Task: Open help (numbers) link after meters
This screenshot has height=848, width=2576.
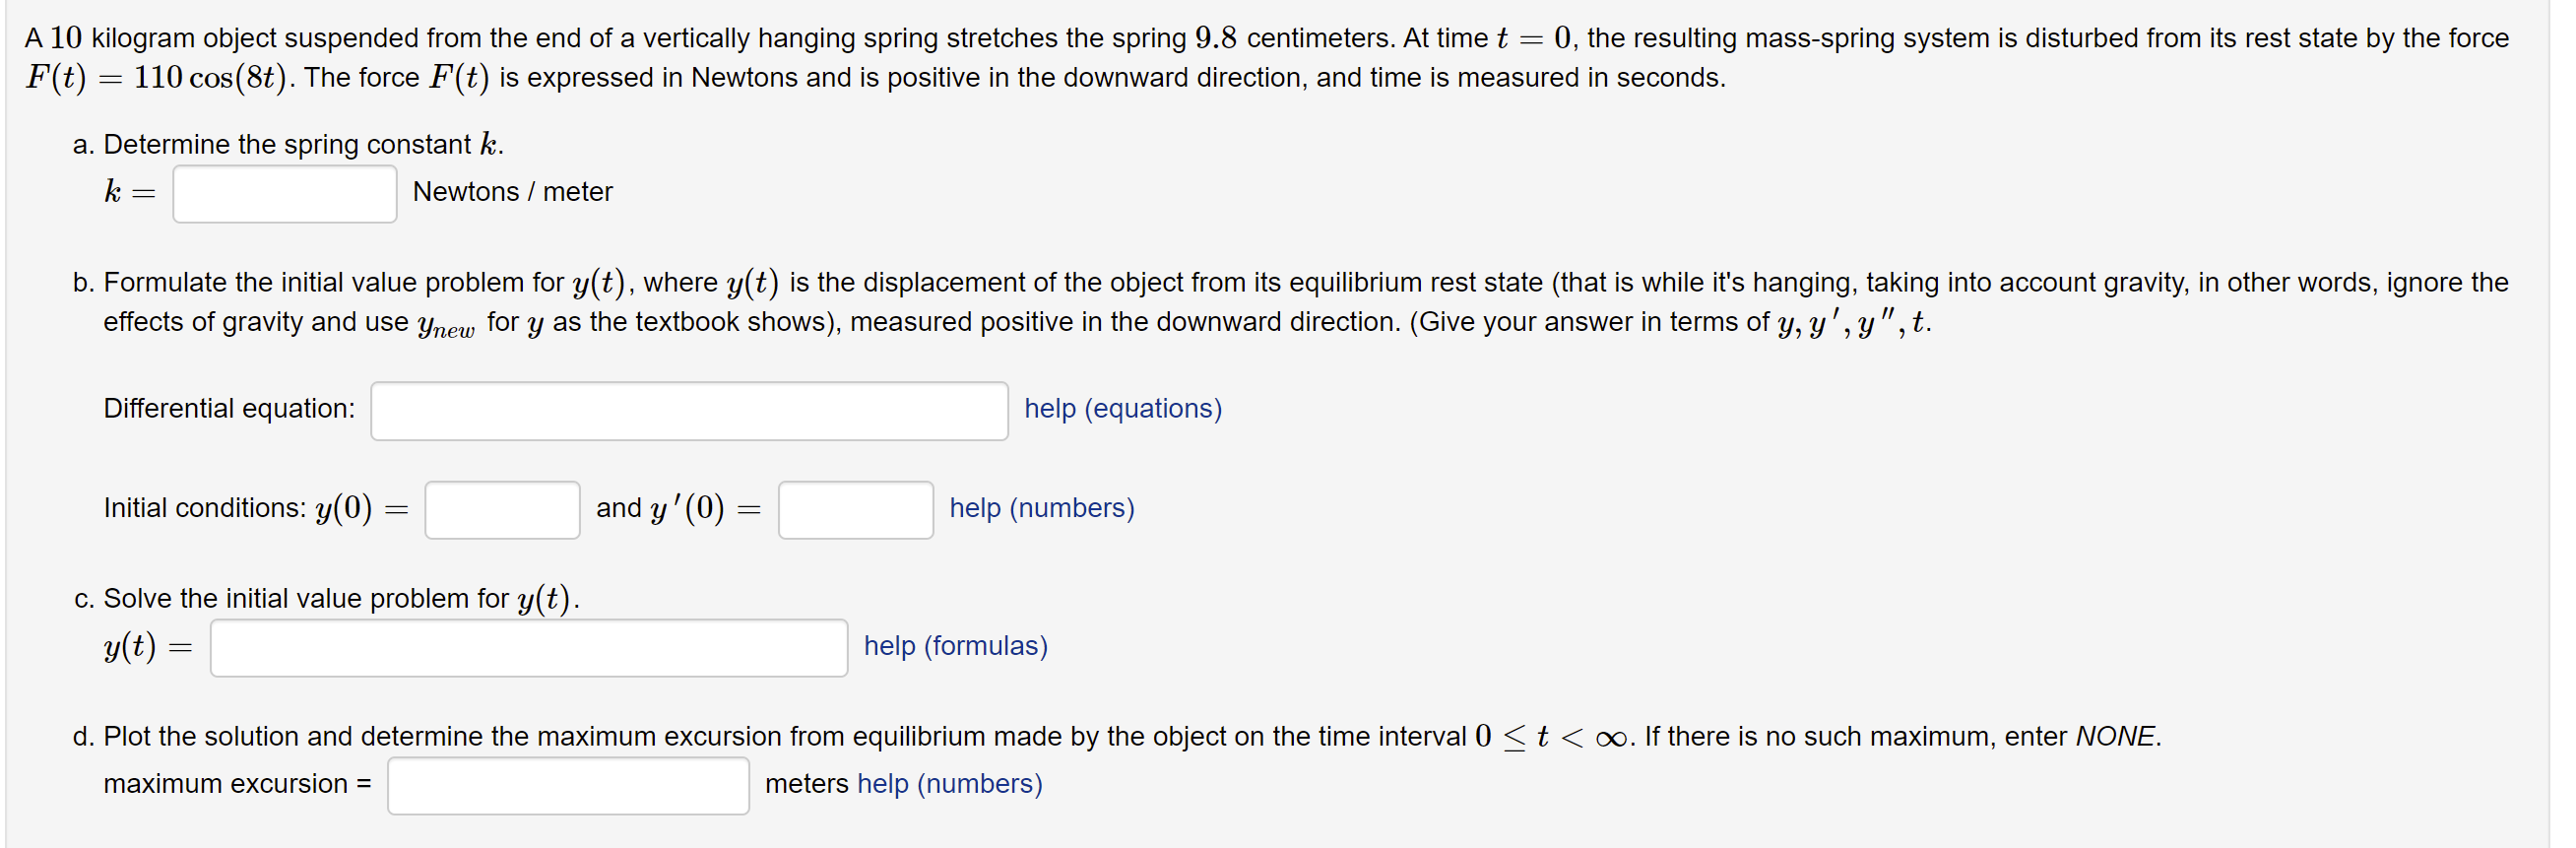Action: coord(949,785)
